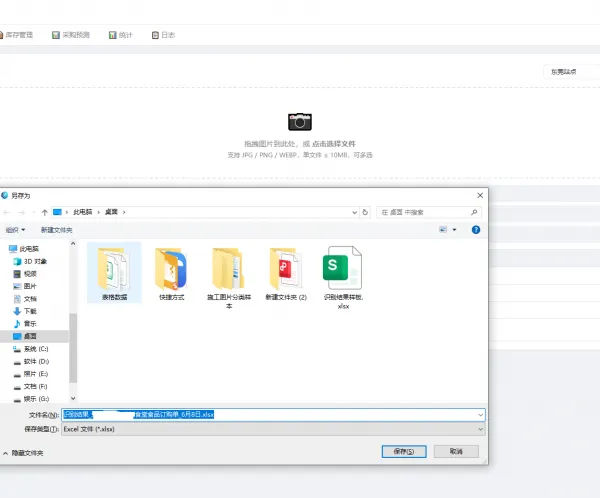Collapse folders via 隐藏文件夹 toggle
The width and height of the screenshot is (600, 498).
point(23,453)
